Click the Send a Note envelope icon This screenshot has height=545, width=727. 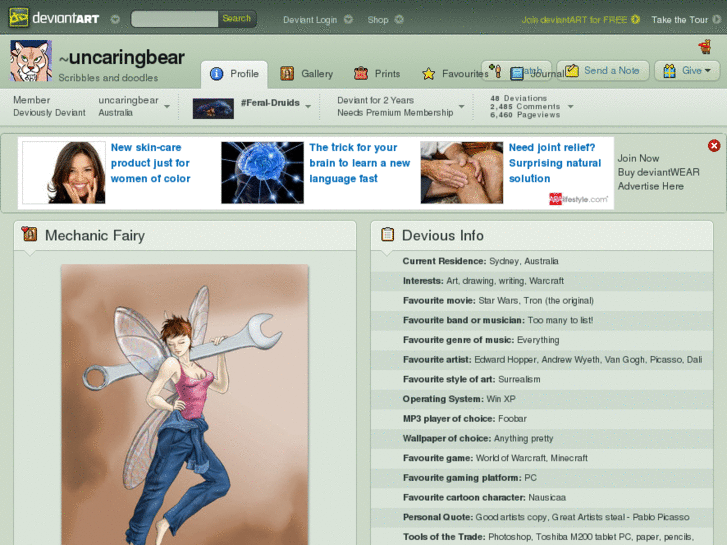click(572, 71)
